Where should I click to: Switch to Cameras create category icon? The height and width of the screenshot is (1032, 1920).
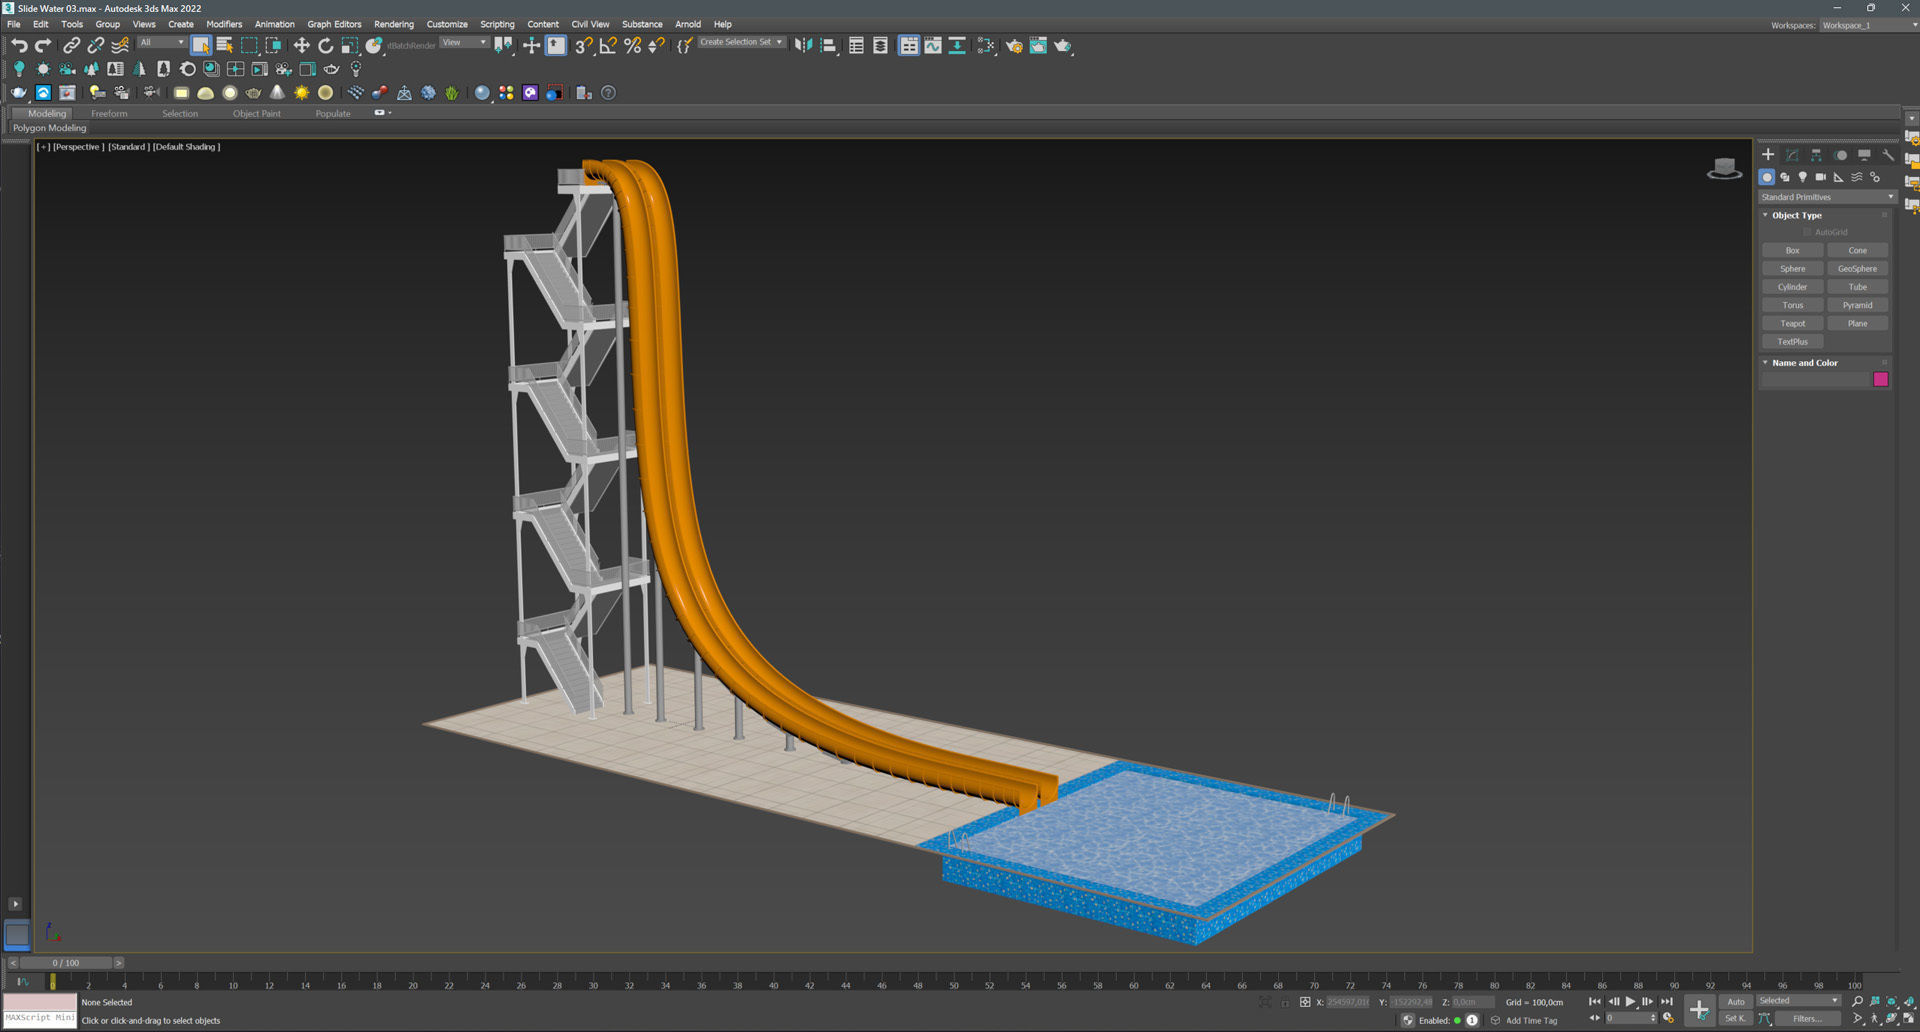point(1821,177)
